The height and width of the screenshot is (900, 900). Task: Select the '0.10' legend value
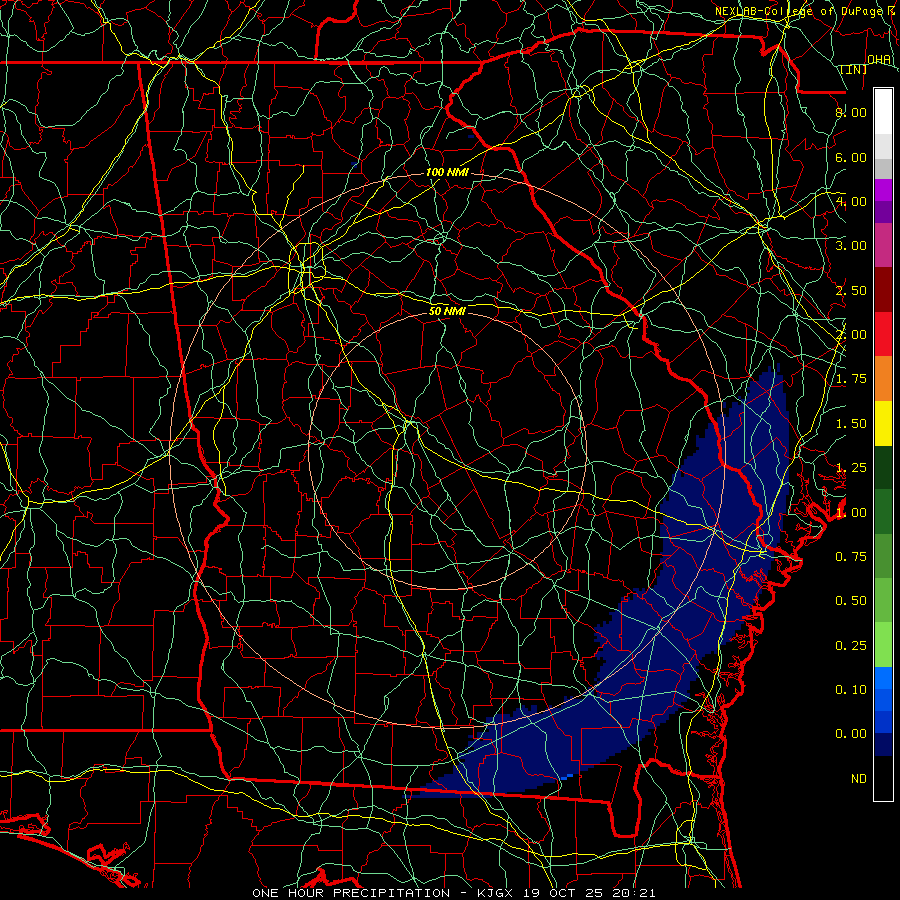[x=851, y=690]
